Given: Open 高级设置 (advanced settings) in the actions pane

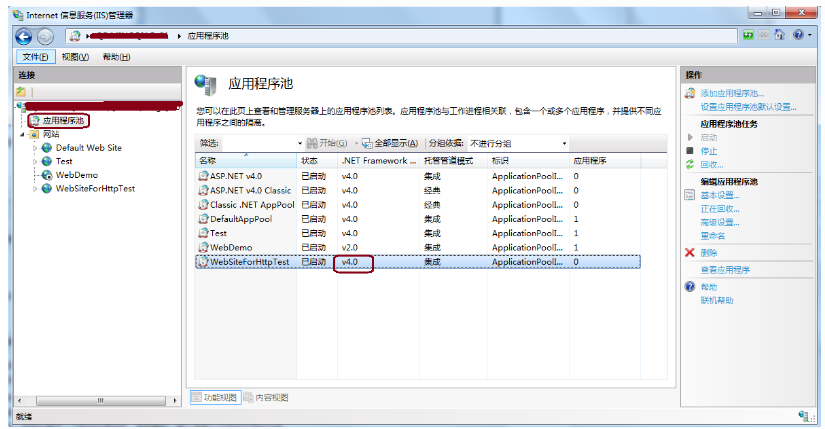Looking at the screenshot, I should pyautogui.click(x=719, y=222).
